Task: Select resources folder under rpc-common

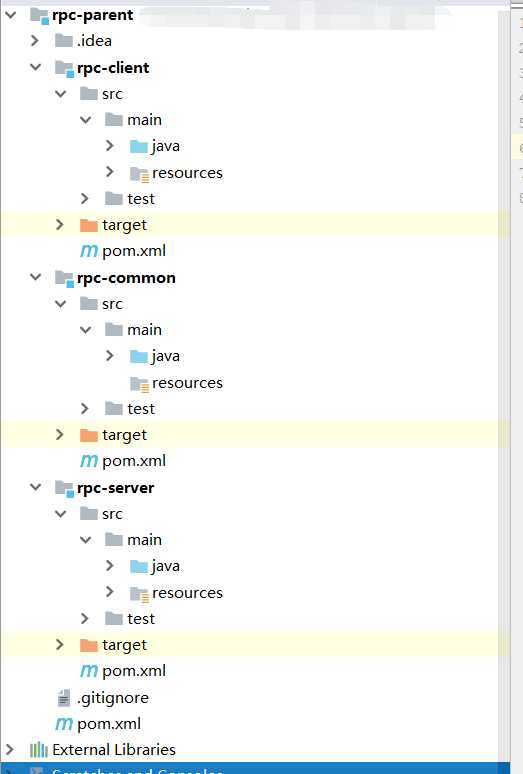Action: (187, 383)
